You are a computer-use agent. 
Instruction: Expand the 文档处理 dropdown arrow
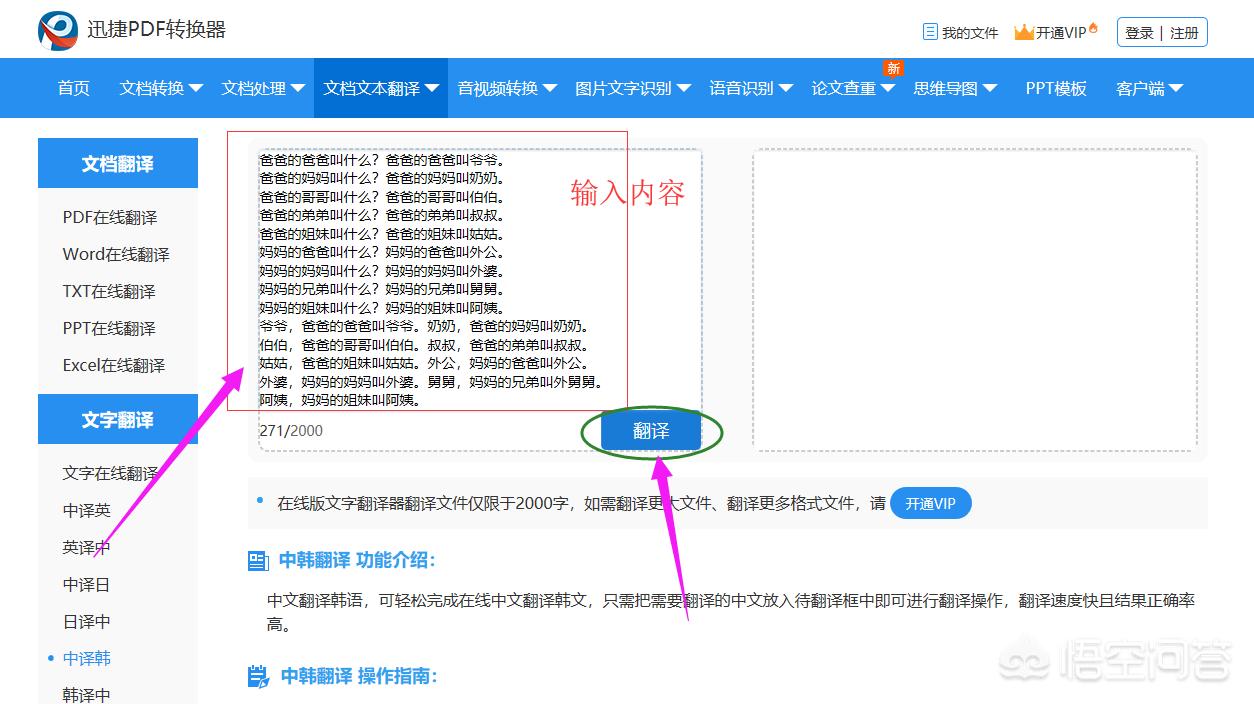pyautogui.click(x=298, y=88)
